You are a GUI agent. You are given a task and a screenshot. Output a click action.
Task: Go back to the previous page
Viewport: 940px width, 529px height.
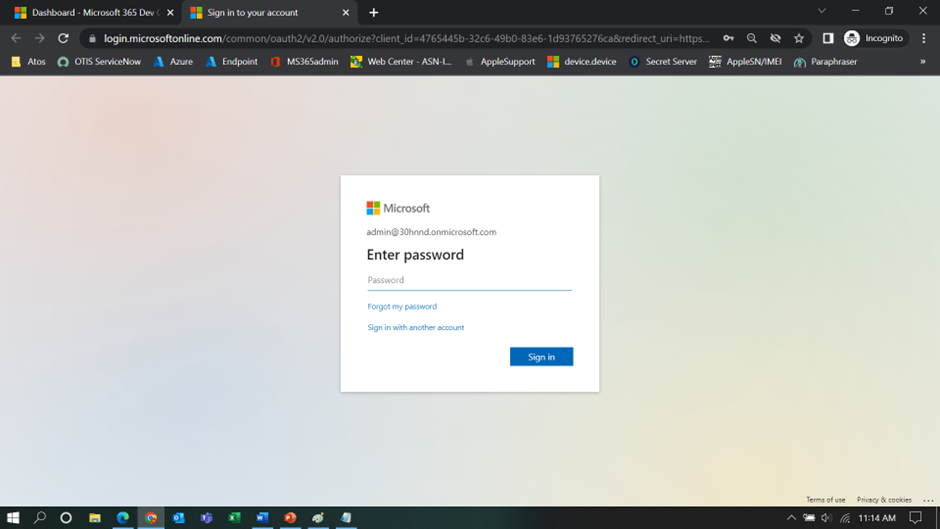[x=16, y=38]
